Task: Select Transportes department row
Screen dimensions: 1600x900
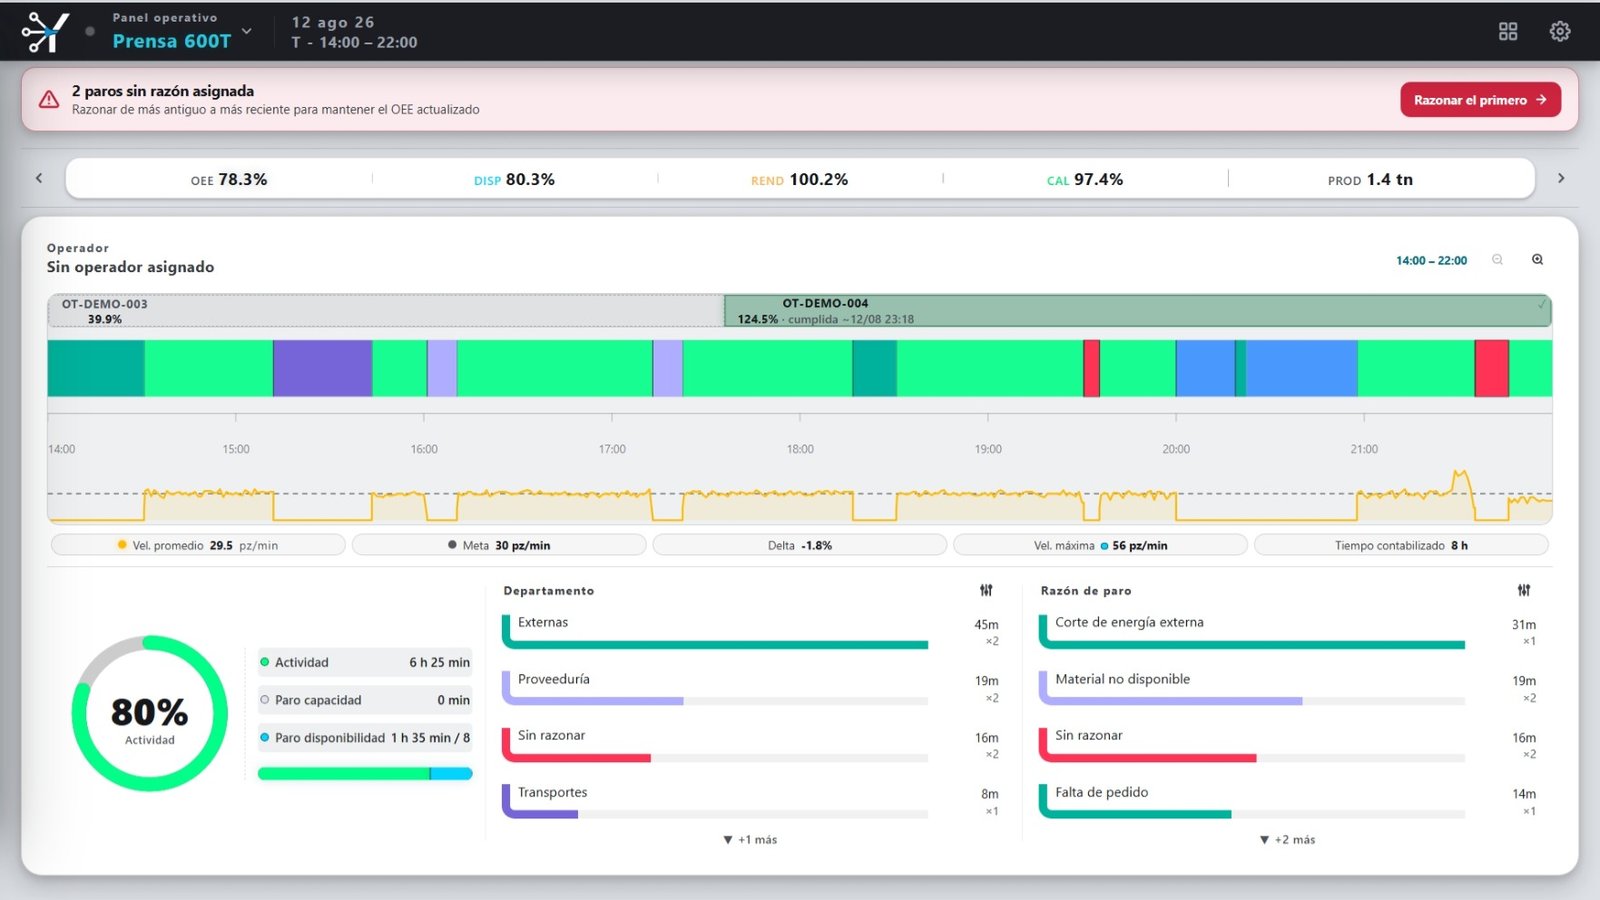Action: click(751, 802)
